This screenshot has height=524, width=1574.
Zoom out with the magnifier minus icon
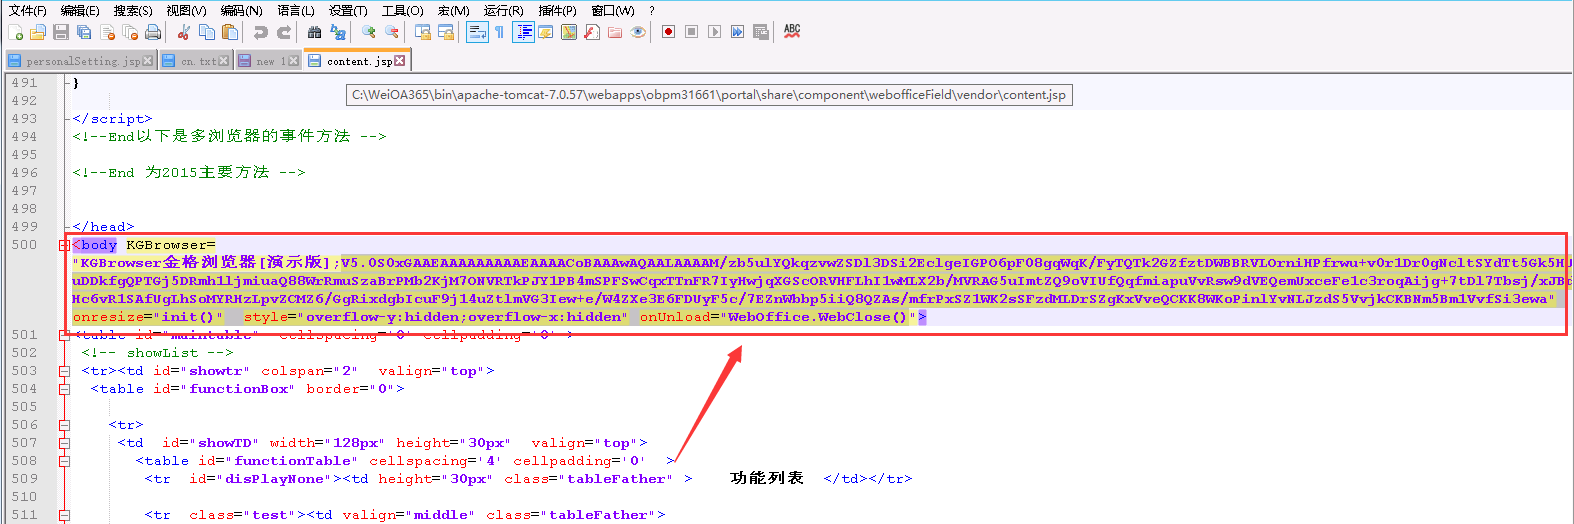(x=392, y=32)
